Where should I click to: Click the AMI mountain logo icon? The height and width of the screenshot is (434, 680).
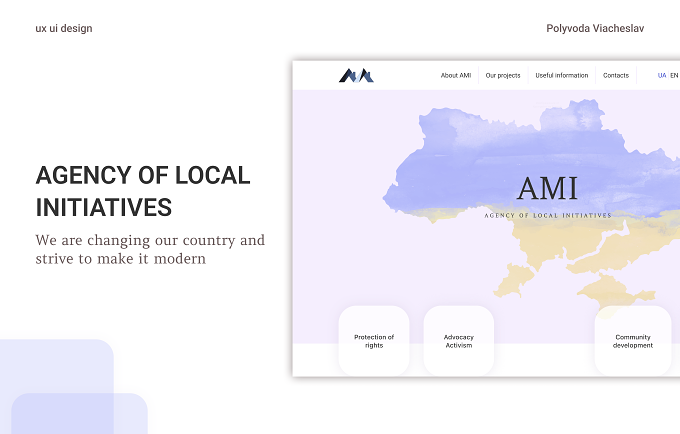point(356,75)
